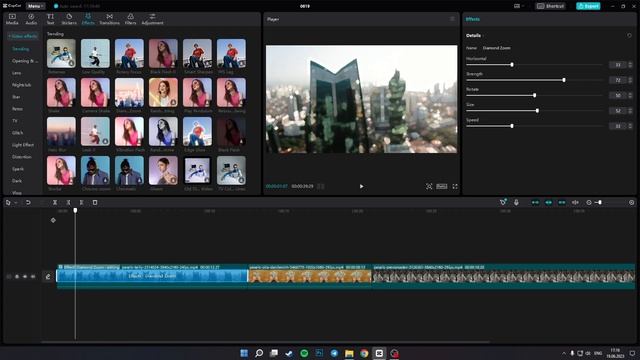Click the Rotate value field
This screenshot has height=360, width=640.
(618, 96)
